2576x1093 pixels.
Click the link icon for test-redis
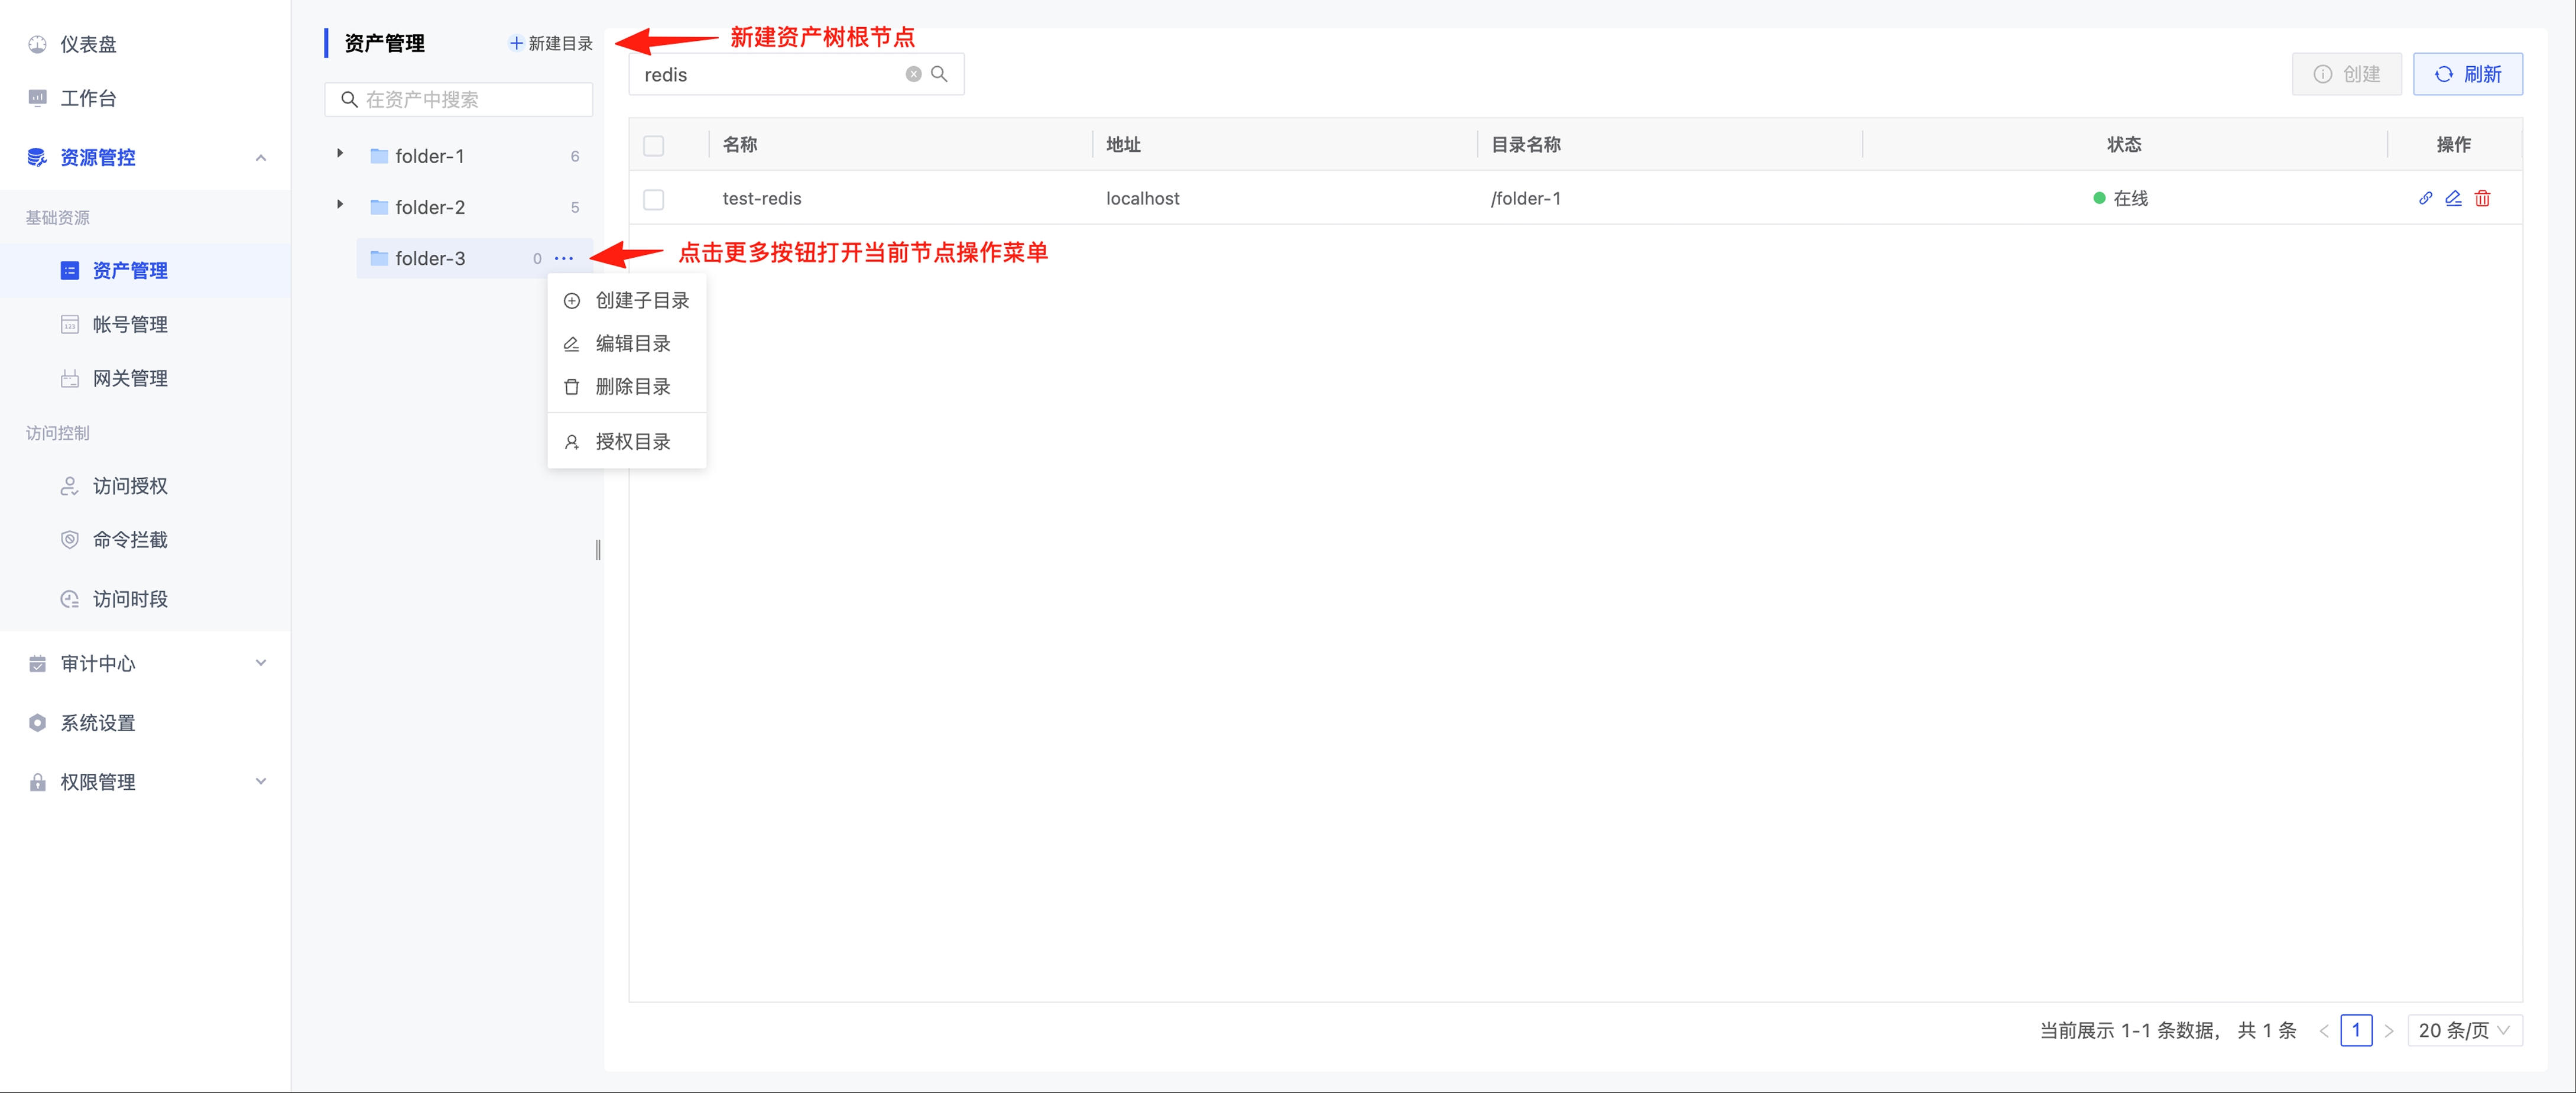(x=2425, y=198)
